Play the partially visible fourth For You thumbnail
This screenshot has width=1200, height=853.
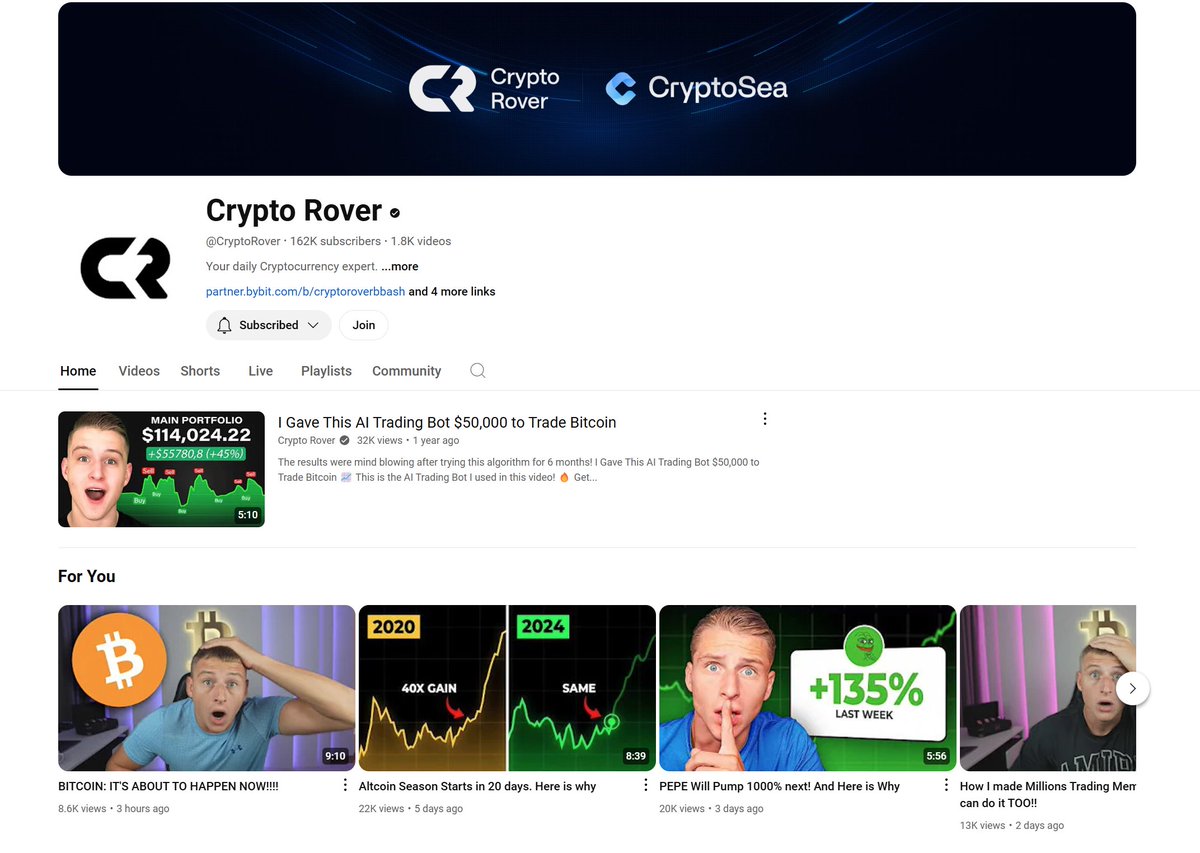[1048, 688]
